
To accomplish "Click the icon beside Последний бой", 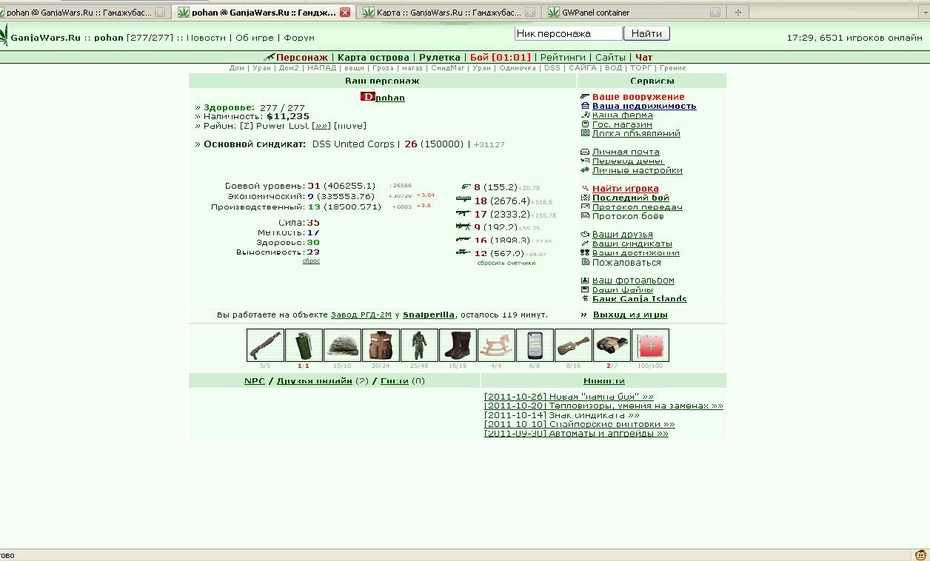I will (585, 197).
